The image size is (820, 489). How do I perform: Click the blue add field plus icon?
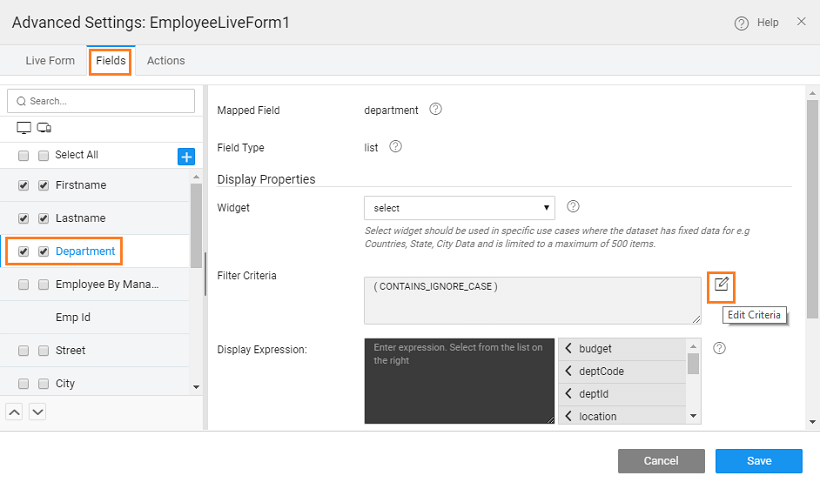pyautogui.click(x=186, y=156)
